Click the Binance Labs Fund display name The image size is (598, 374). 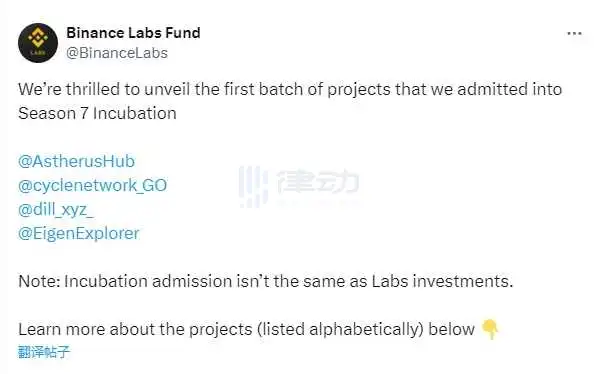(x=133, y=33)
